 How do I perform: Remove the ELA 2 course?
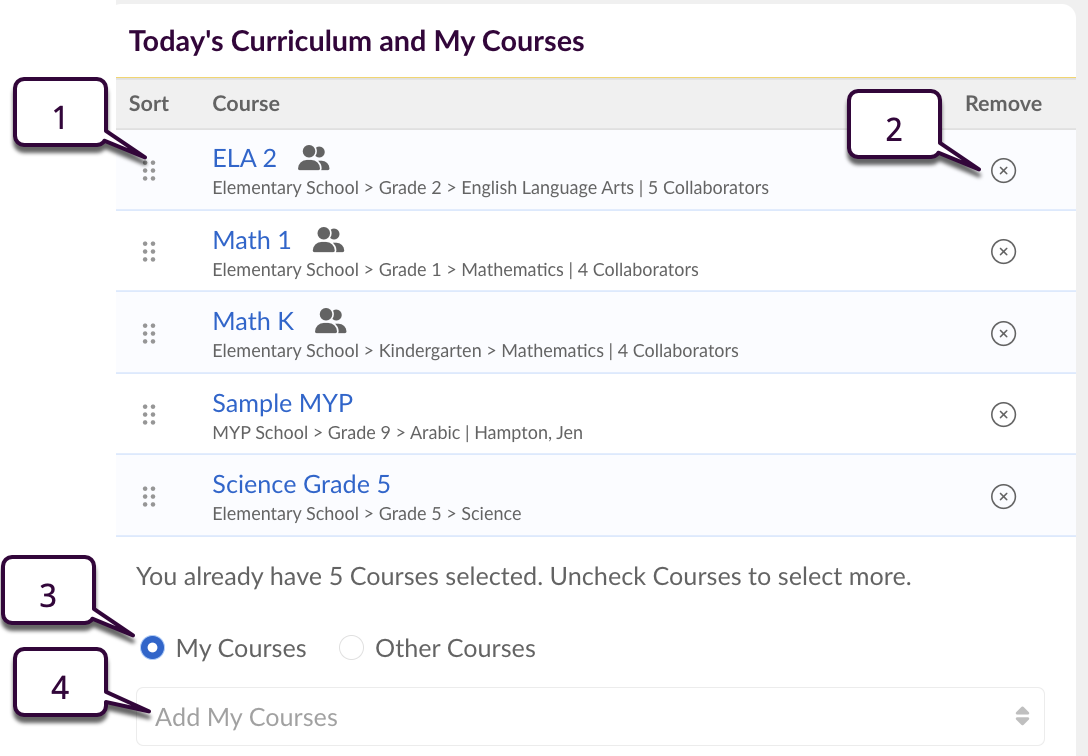(x=1003, y=171)
